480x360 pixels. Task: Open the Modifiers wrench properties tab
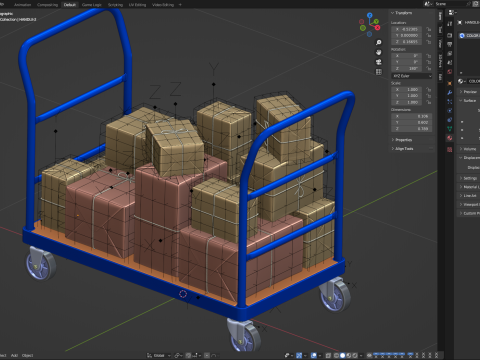click(450, 93)
